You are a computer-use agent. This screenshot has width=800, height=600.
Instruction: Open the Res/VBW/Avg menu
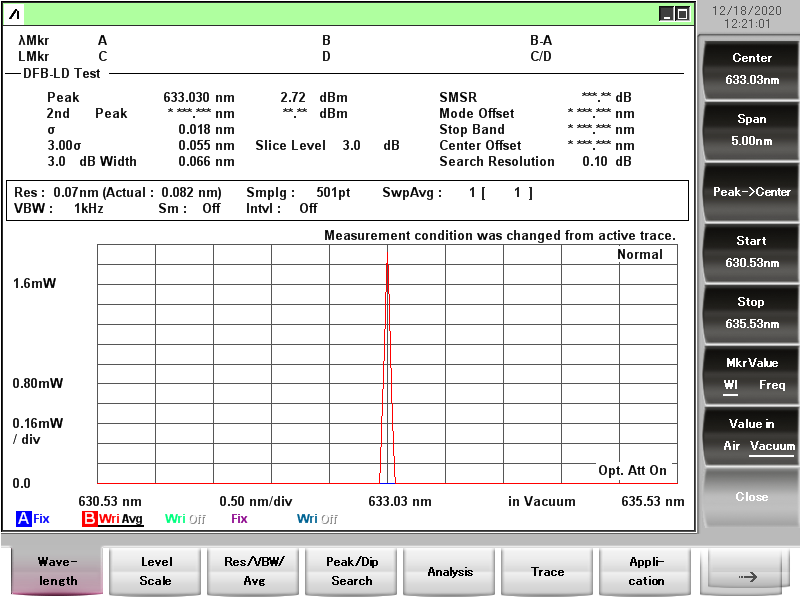point(254,572)
